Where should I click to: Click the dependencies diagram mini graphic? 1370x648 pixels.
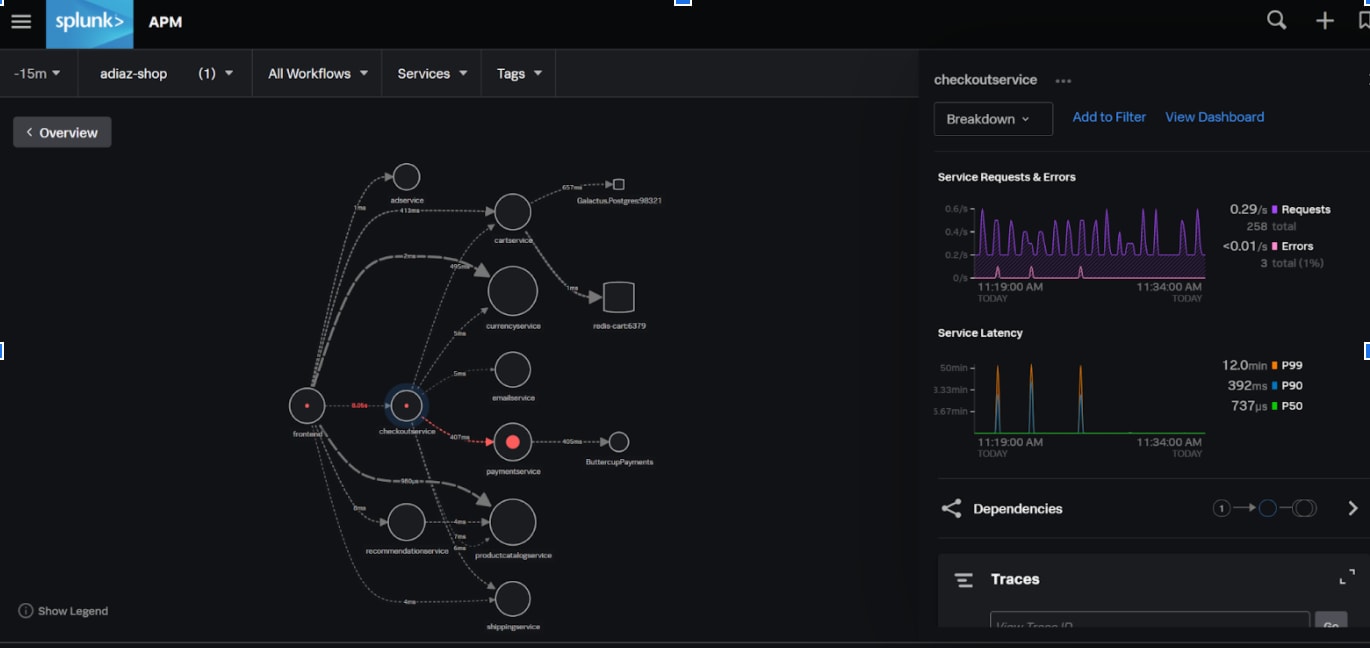(x=1265, y=508)
